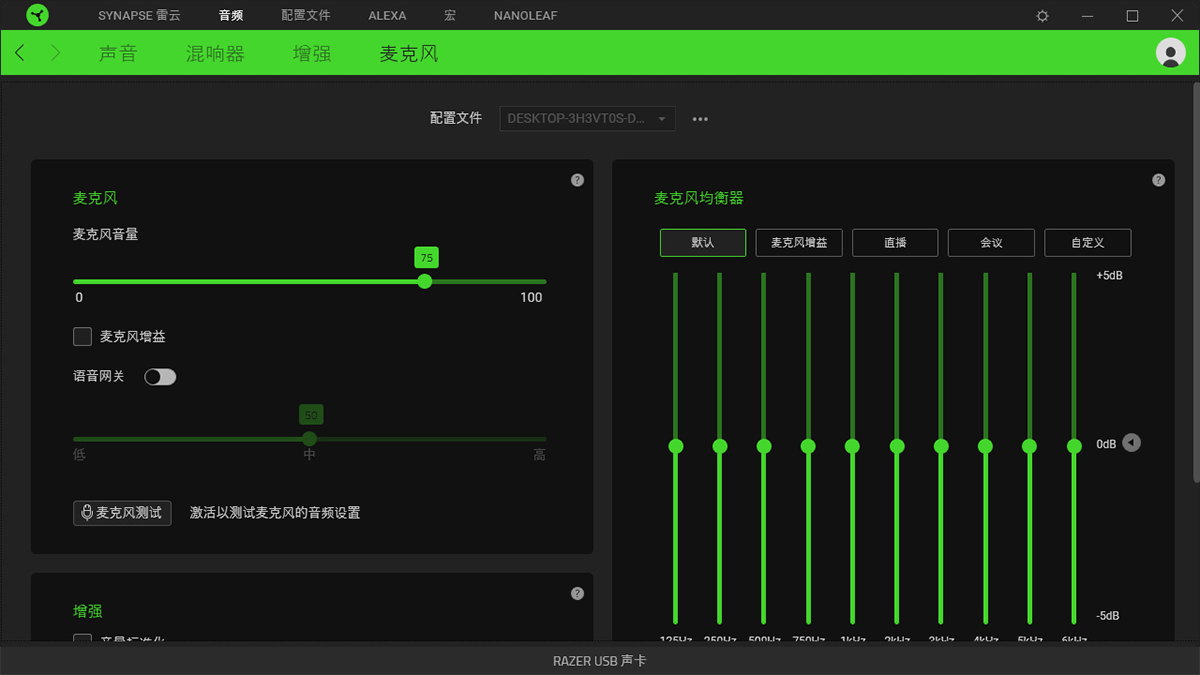
Task: Click the Razer logo icon
Action: tap(37, 16)
